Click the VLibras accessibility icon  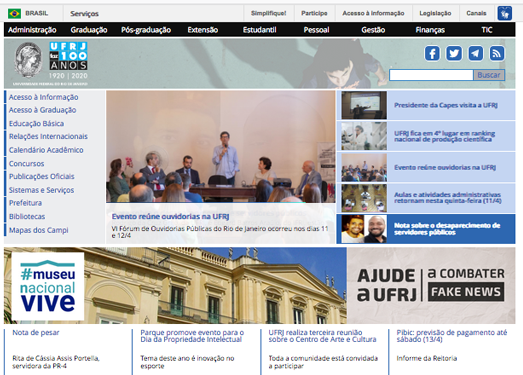(x=505, y=13)
